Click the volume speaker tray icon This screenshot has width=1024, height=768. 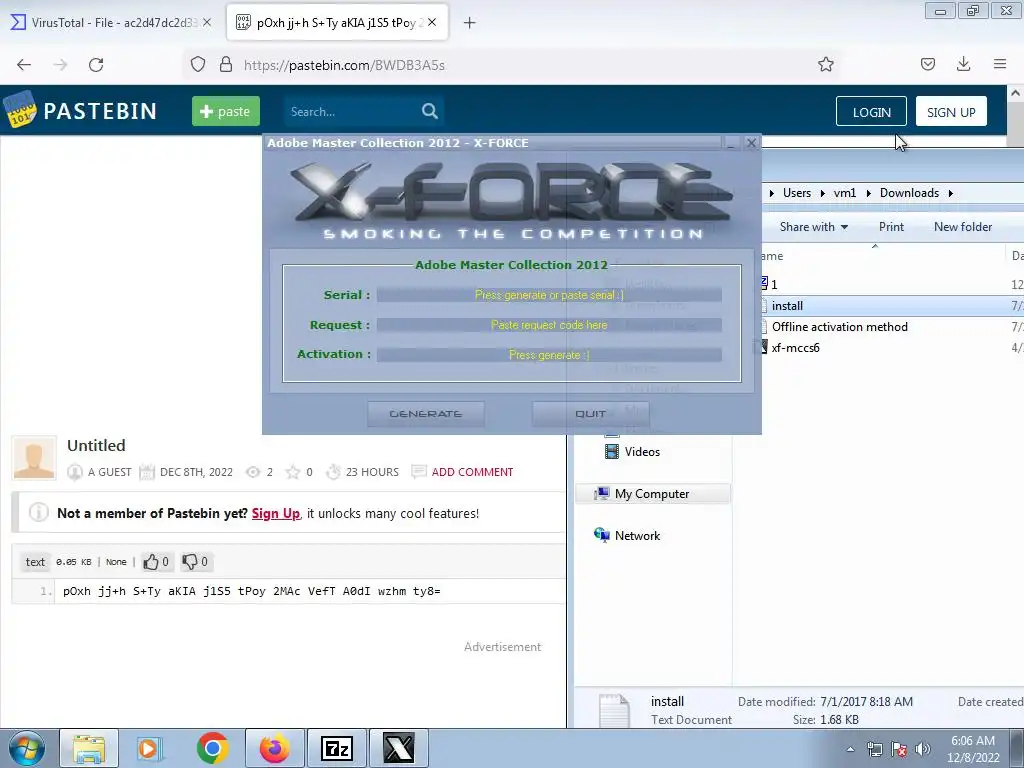click(x=922, y=749)
